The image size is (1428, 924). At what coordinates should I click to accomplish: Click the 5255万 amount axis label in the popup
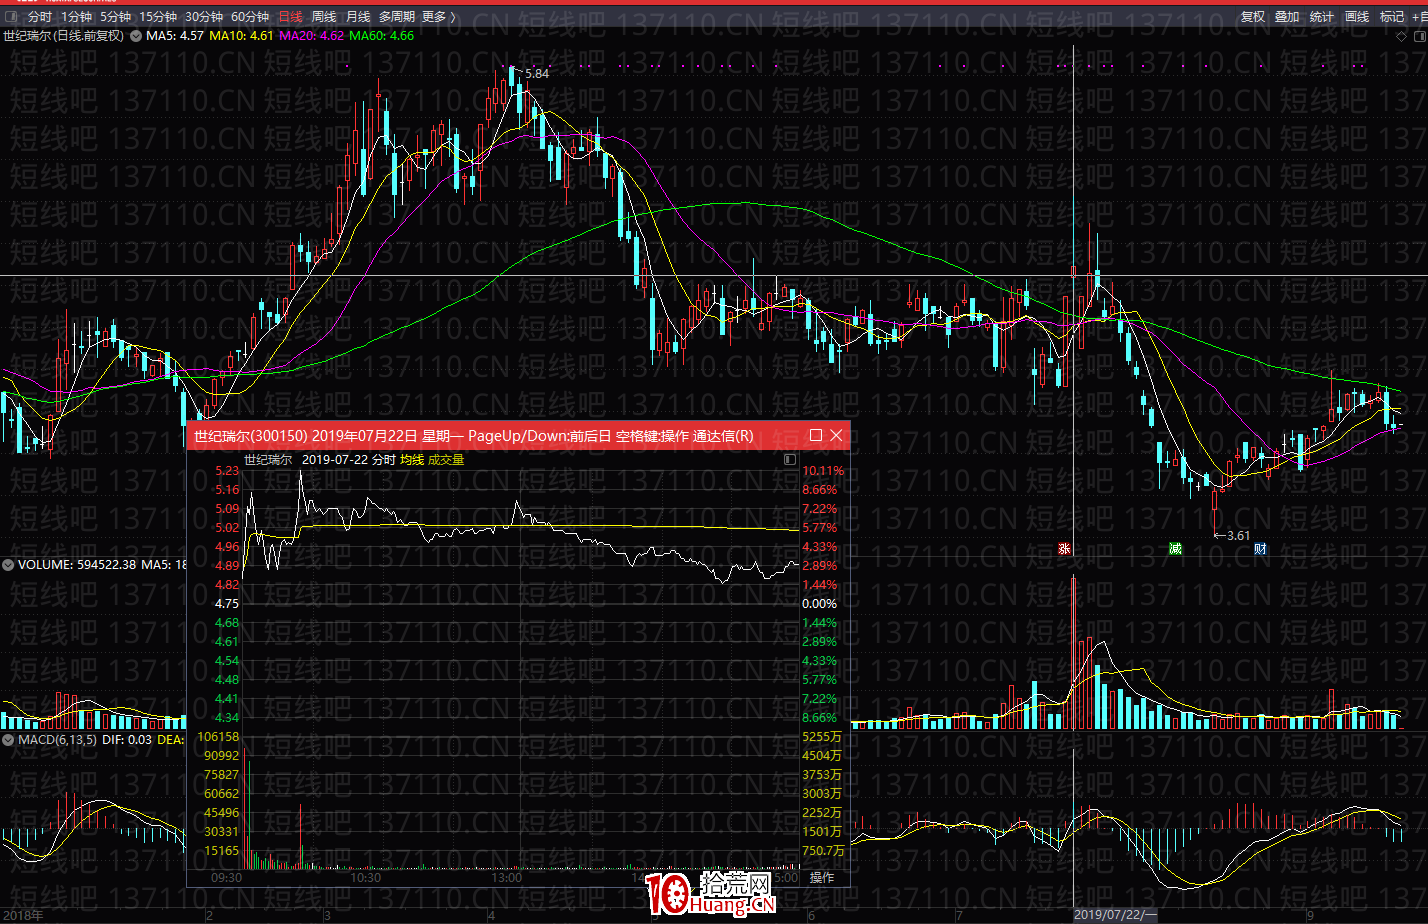822,737
